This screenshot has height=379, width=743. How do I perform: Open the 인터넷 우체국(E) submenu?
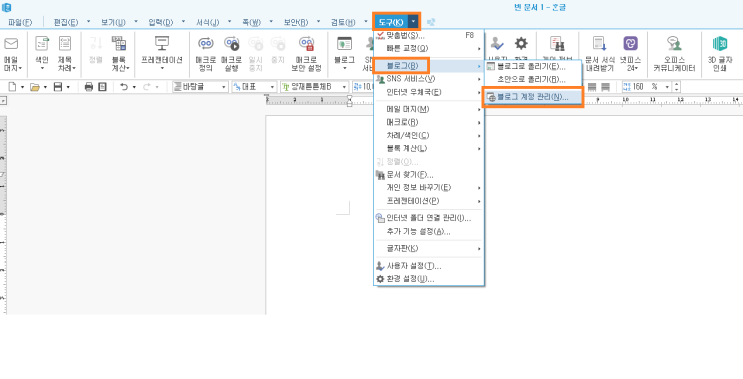(x=428, y=92)
